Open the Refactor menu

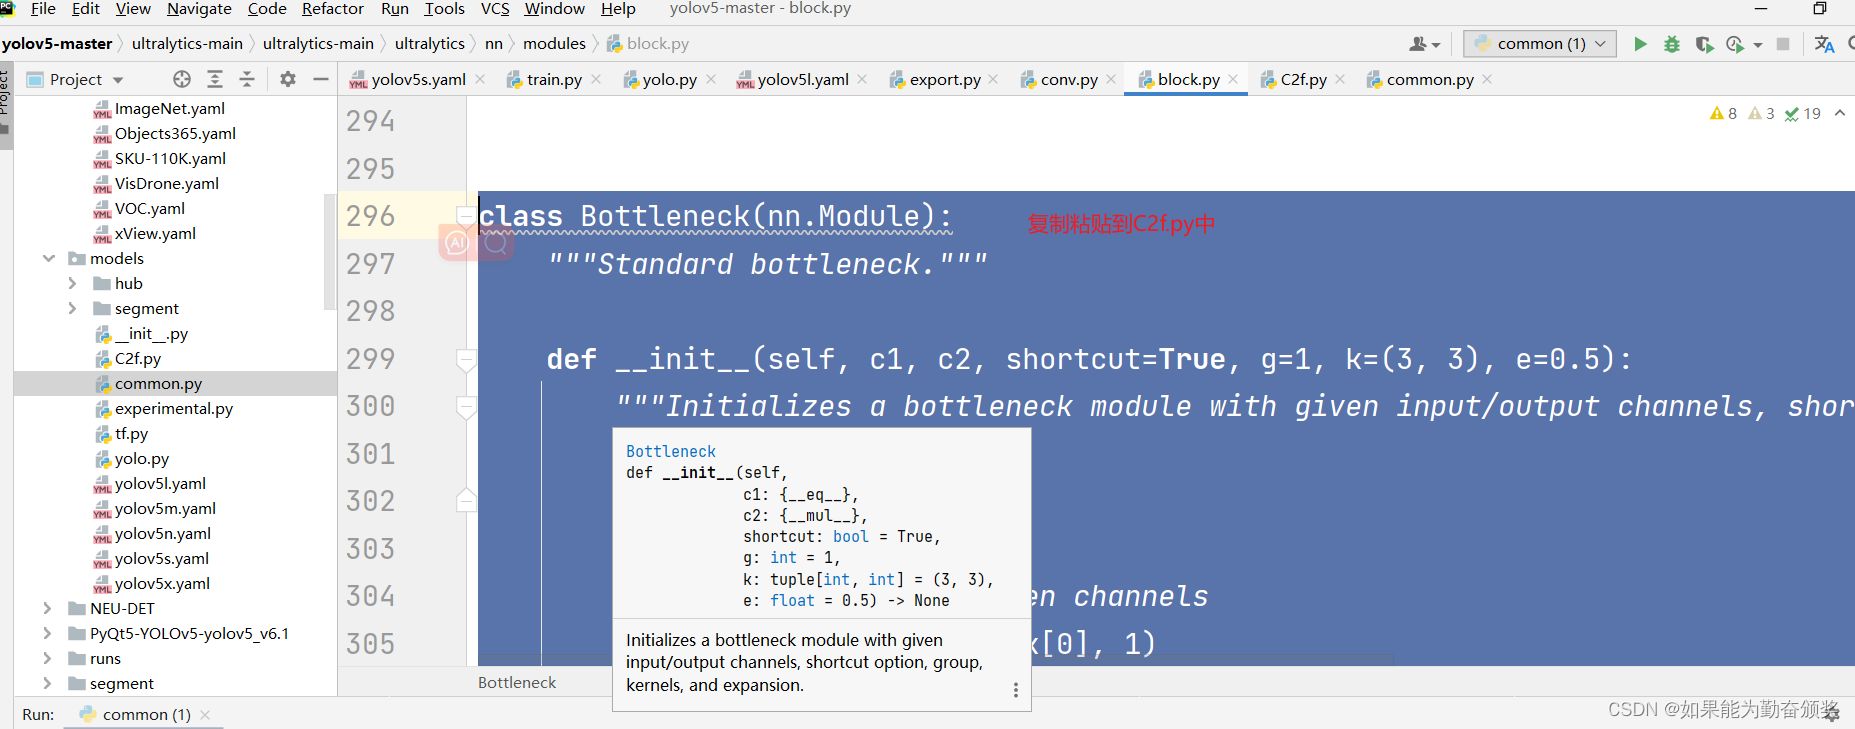[x=333, y=9]
